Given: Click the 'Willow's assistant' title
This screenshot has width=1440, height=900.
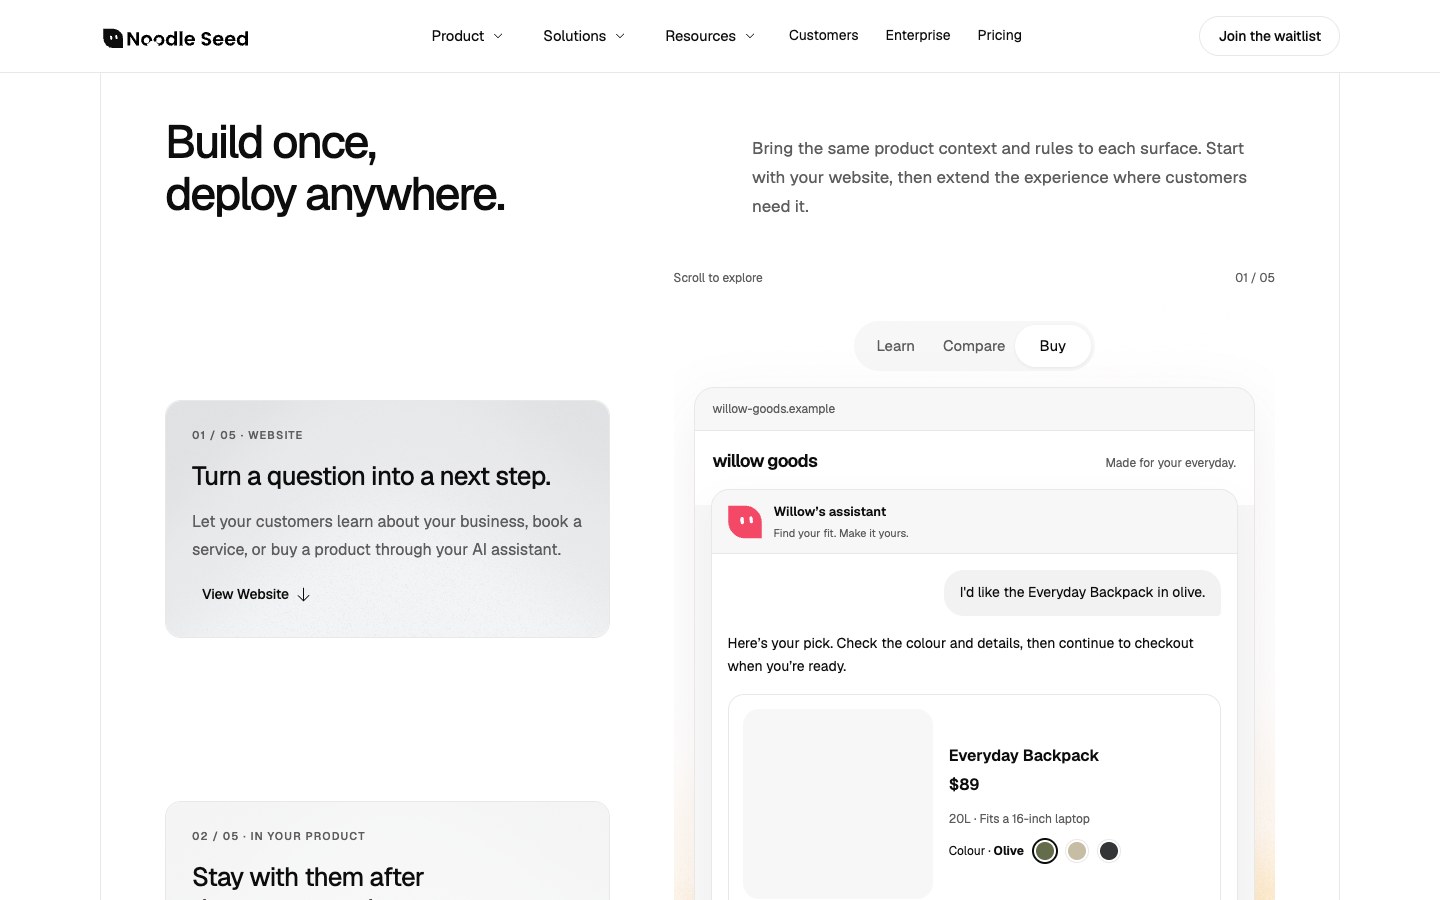Looking at the screenshot, I should tap(829, 512).
